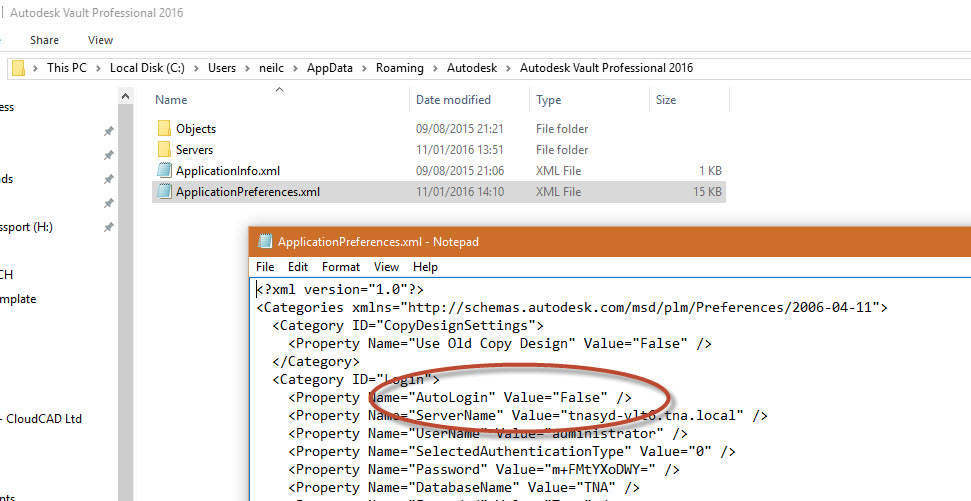
Task: Open the View ribbon tab in Explorer
Action: click(x=100, y=40)
